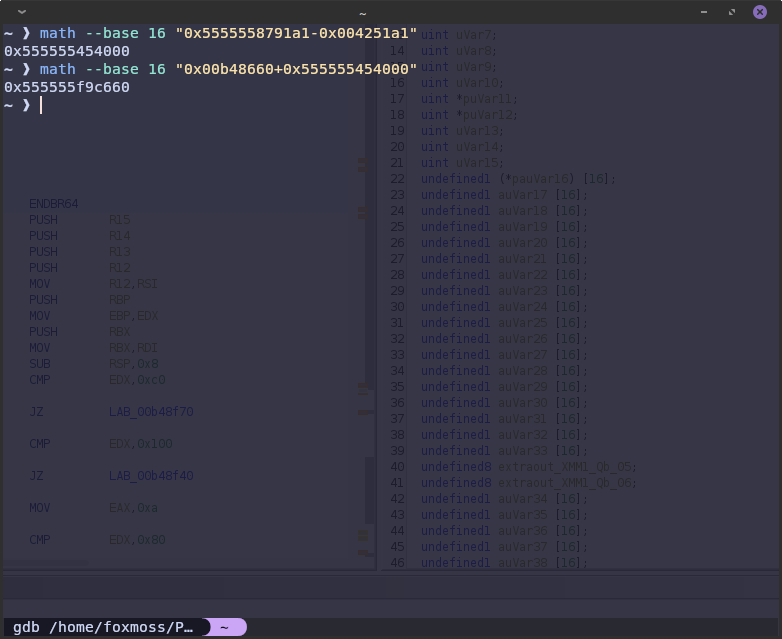Click extraout_XMM1_Qb_05 on decompiler line 40

565,466
